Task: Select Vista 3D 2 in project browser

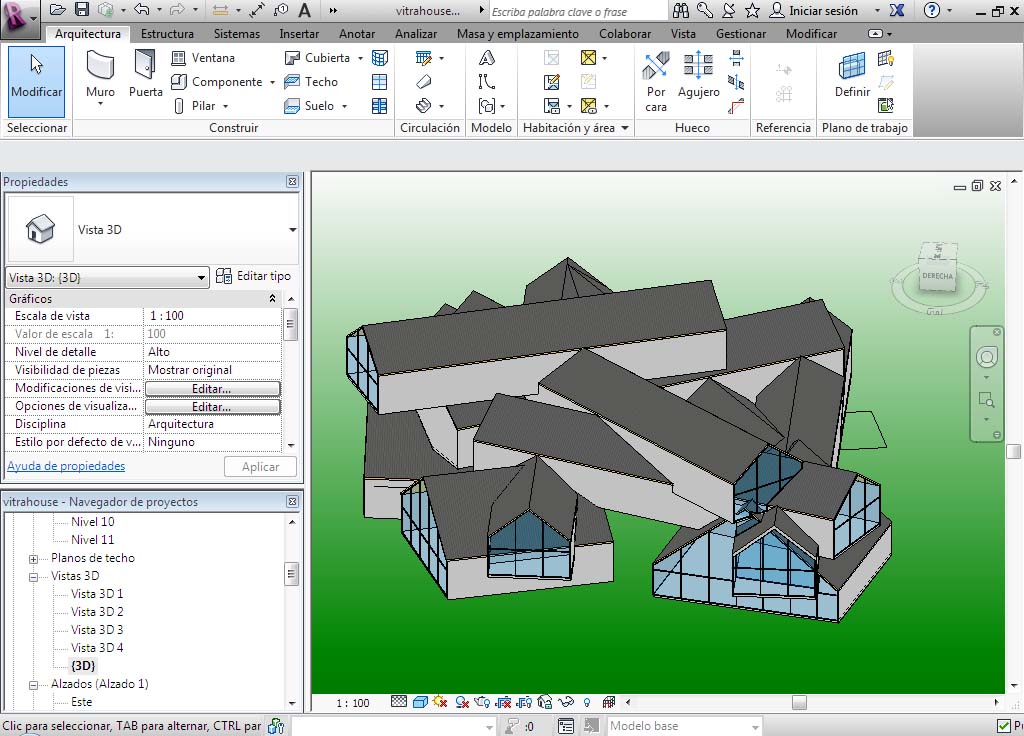Action: [97, 612]
